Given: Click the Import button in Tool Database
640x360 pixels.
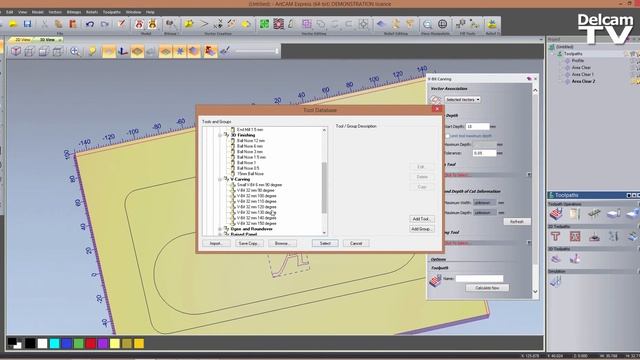Looking at the screenshot, I should pos(216,243).
